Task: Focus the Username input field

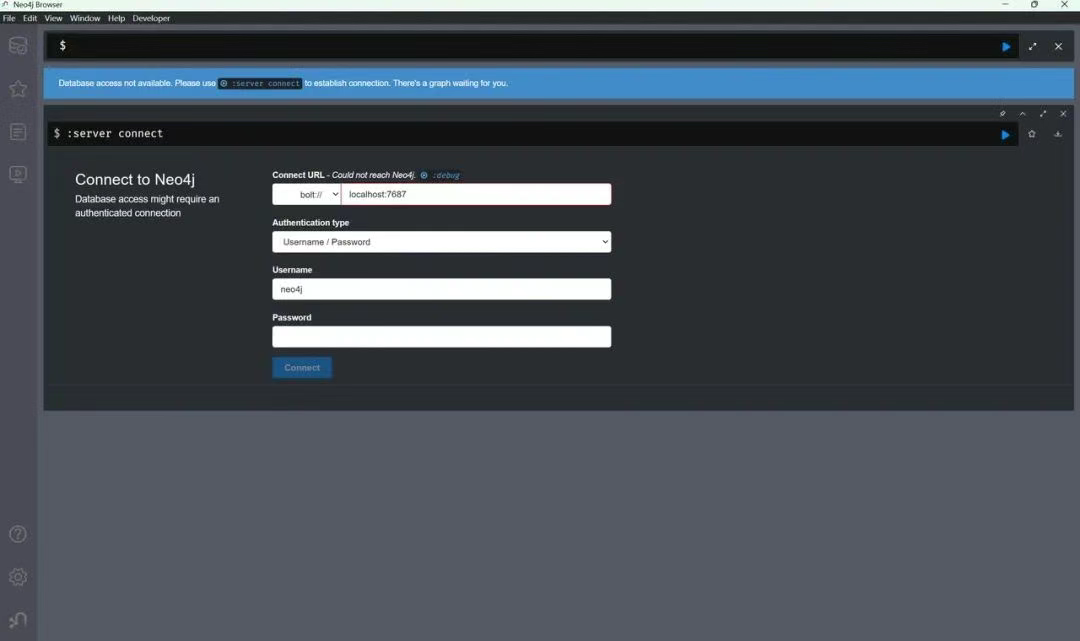Action: [x=442, y=289]
